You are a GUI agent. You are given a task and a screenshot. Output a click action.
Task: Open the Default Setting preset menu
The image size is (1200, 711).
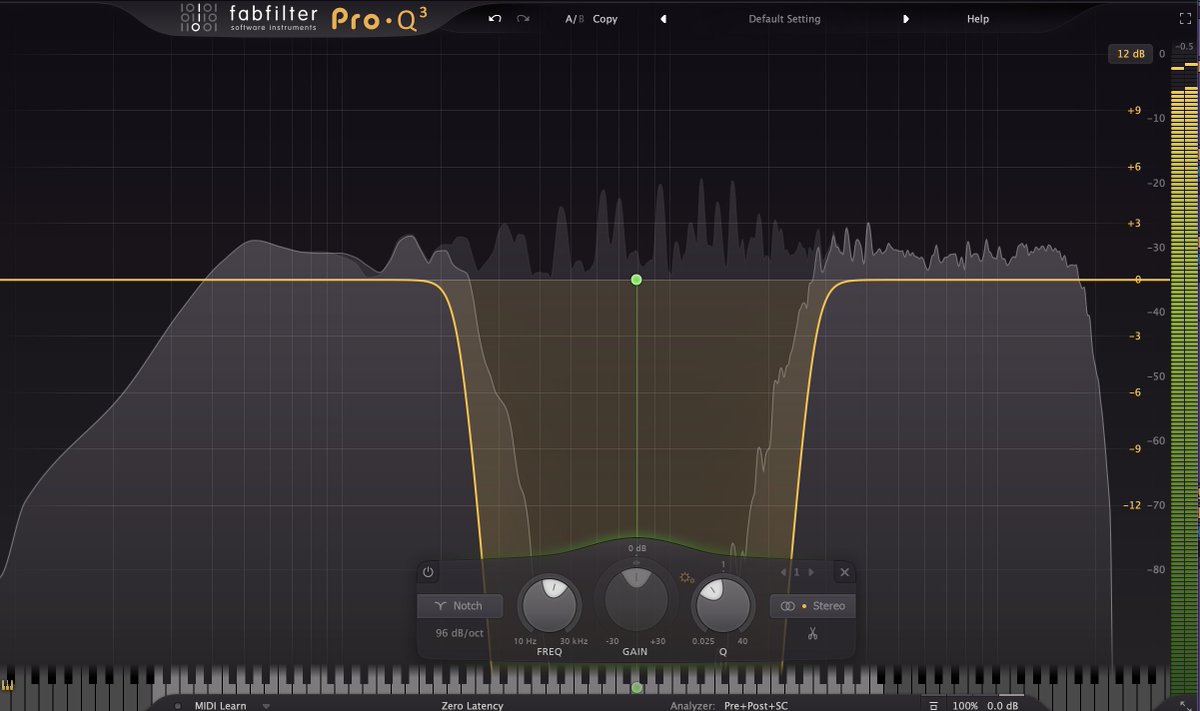[x=784, y=19]
